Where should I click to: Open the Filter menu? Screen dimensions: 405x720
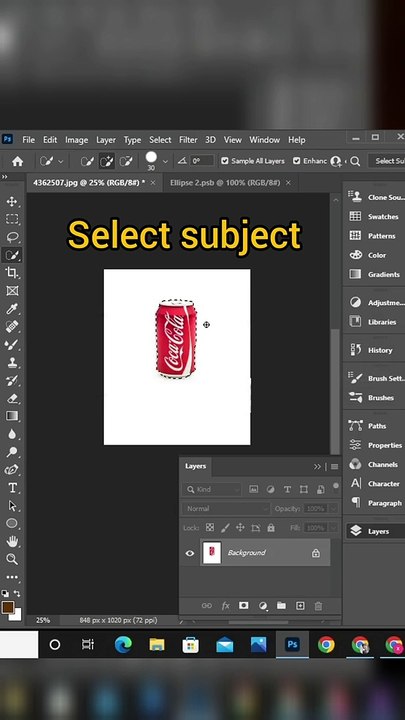click(188, 140)
